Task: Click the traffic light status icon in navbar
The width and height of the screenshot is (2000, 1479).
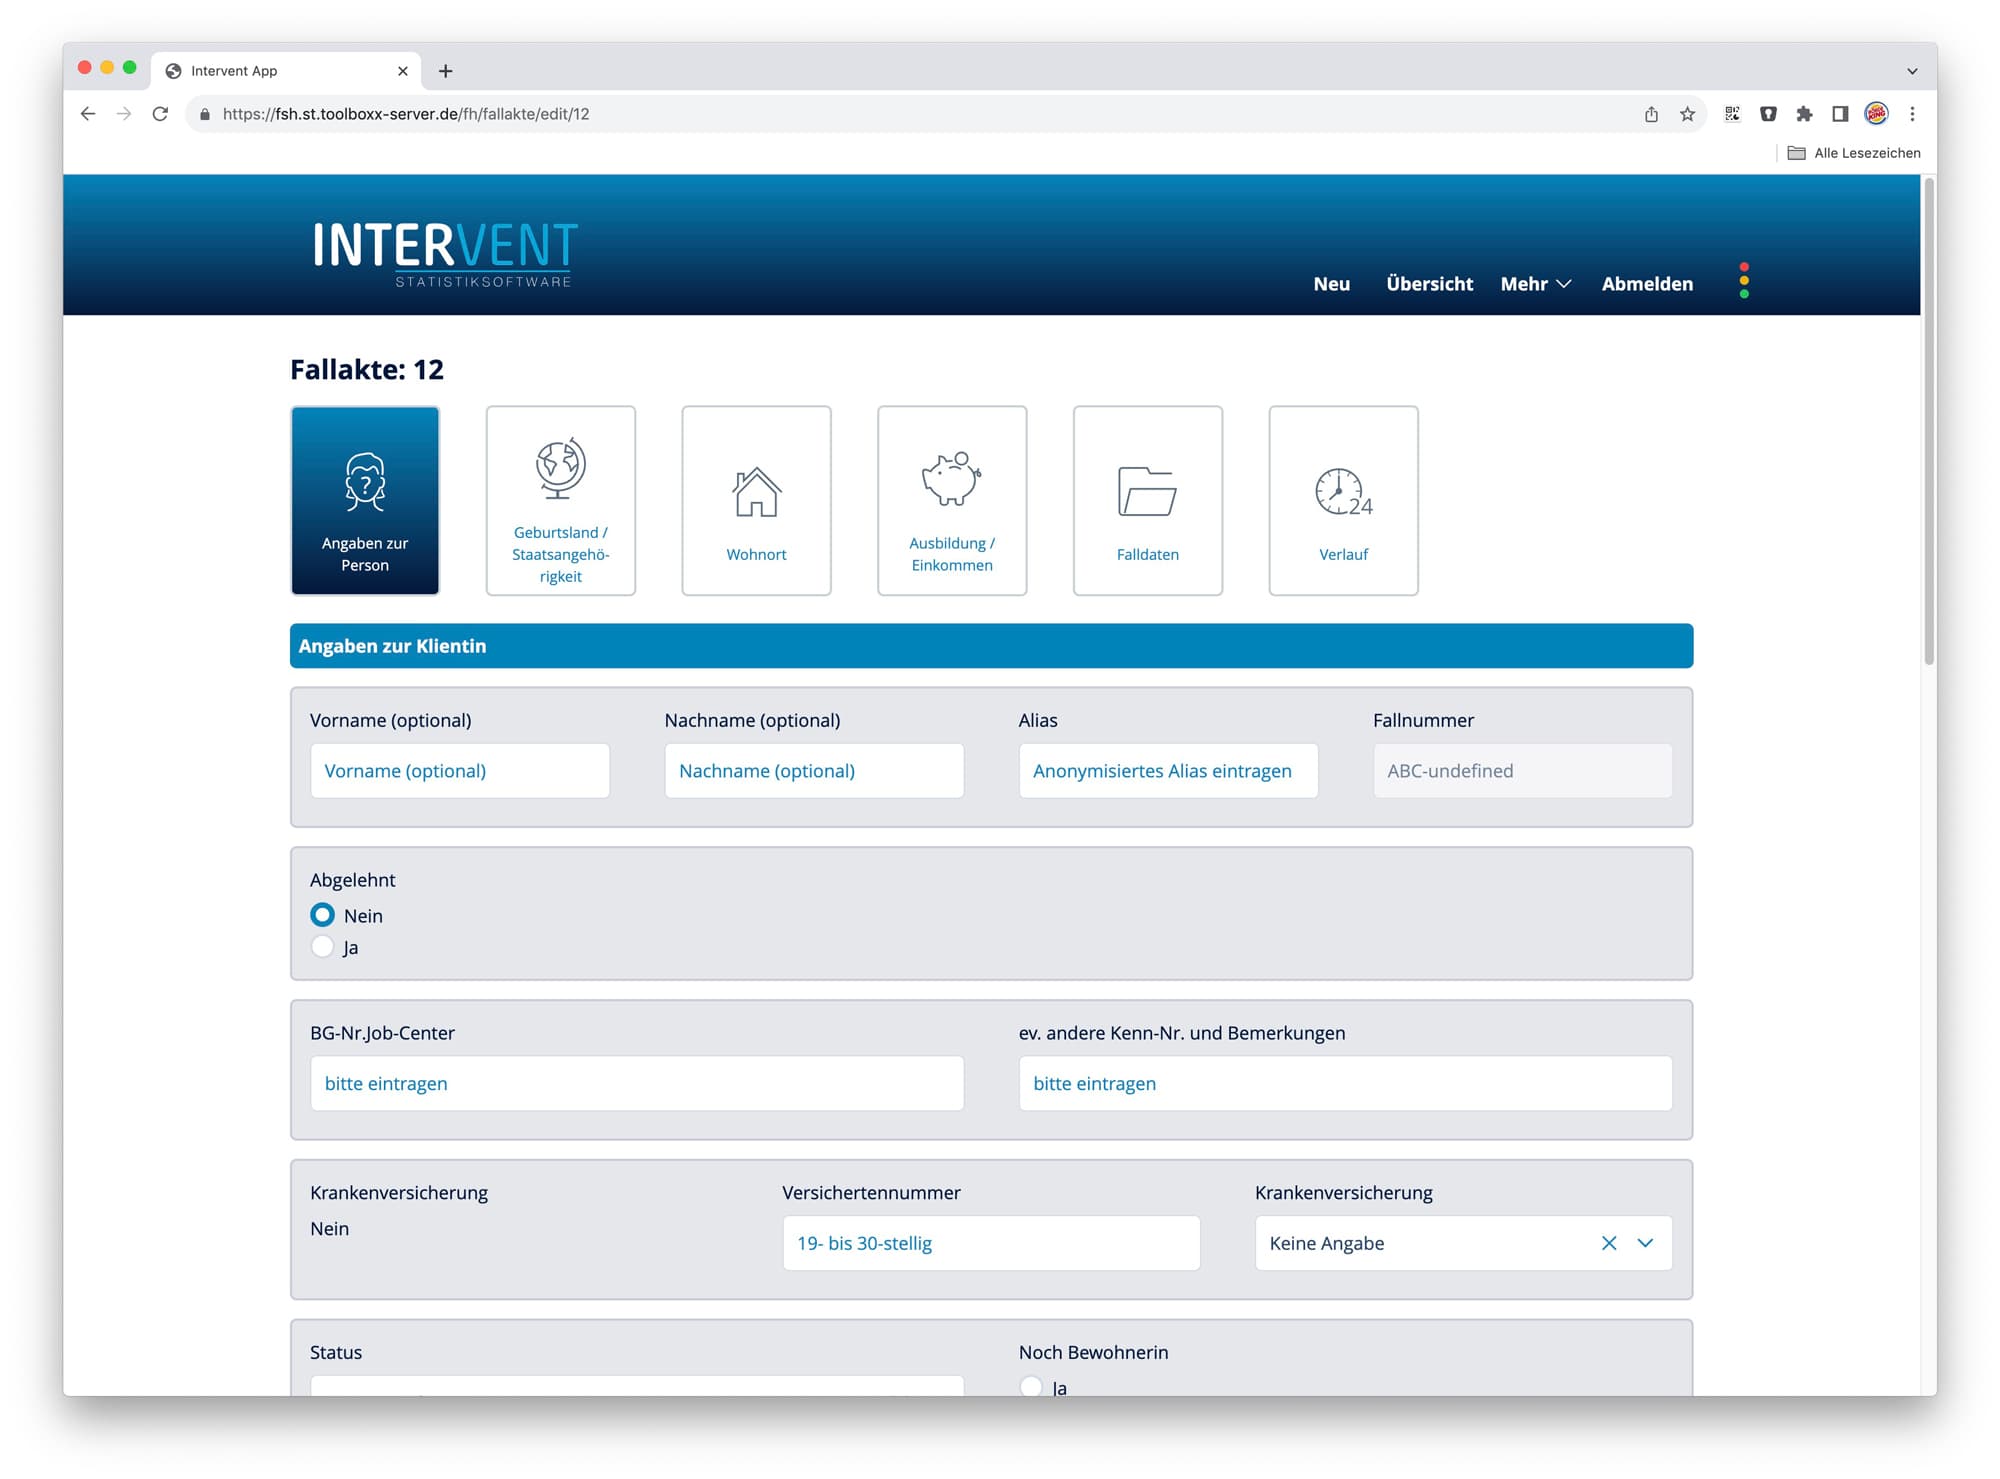Action: 1746,283
